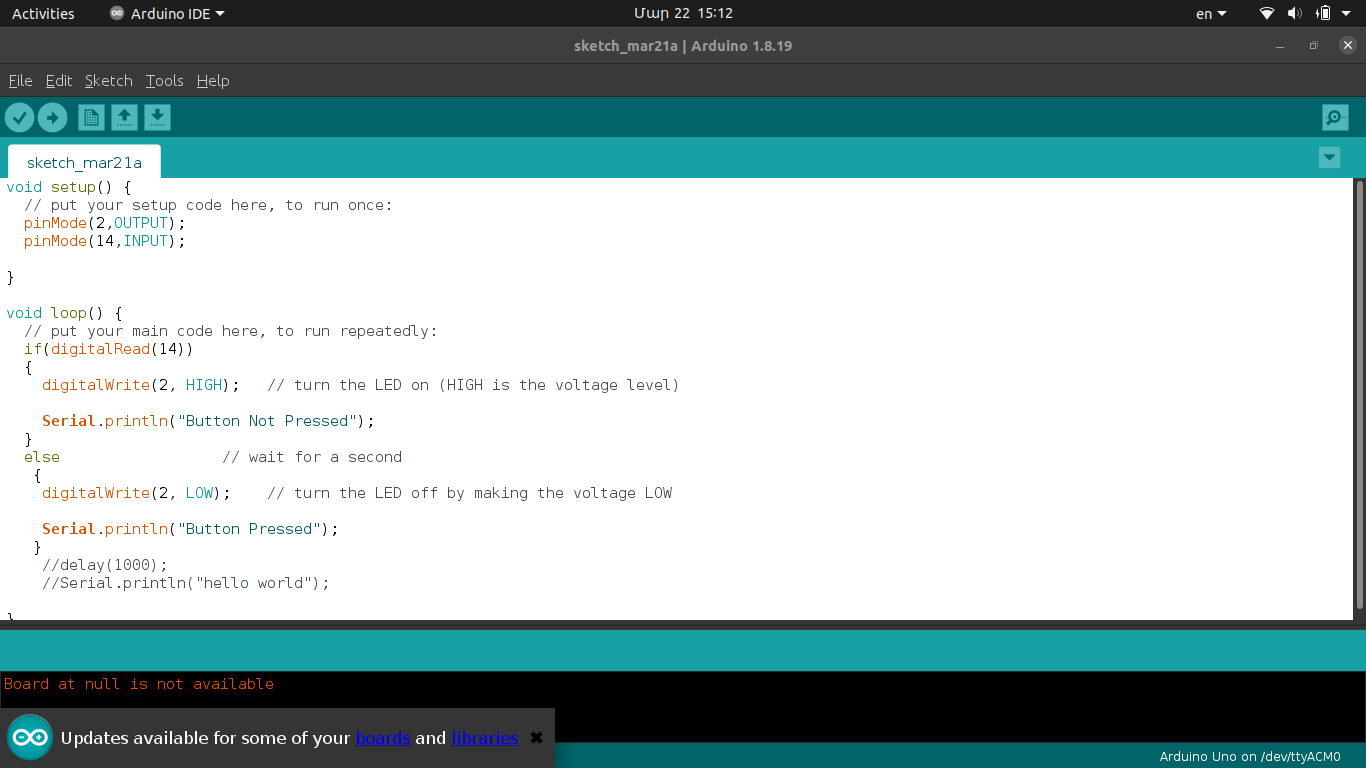Open a sketch using the up-arrow icon
This screenshot has width=1366, height=768.
(x=124, y=118)
